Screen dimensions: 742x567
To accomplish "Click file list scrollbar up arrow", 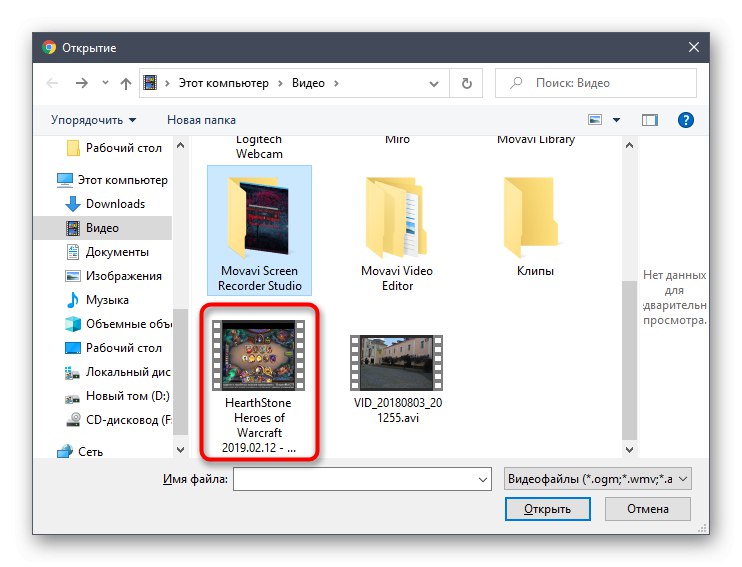I will click(x=629, y=146).
